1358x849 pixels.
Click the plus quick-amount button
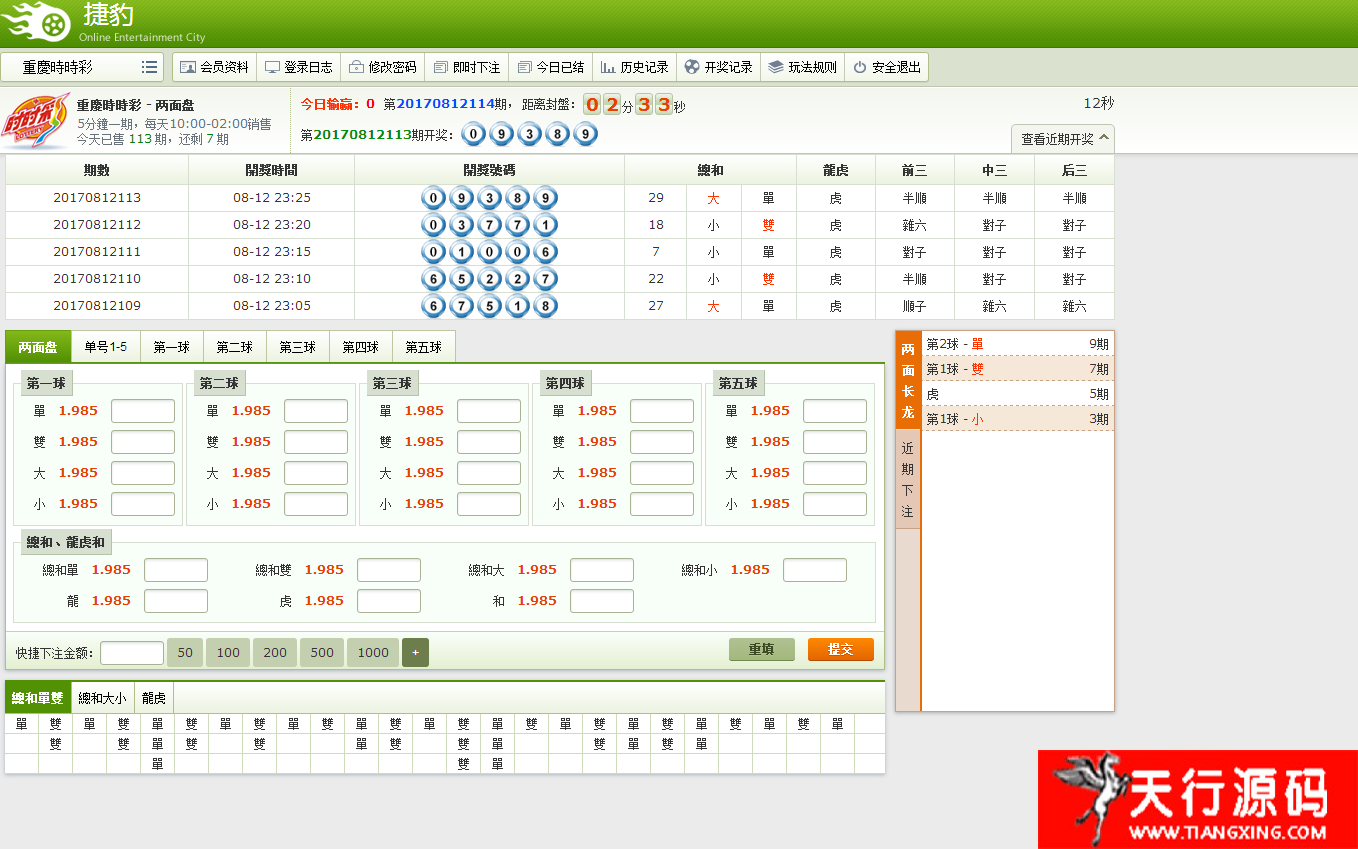[x=415, y=653]
